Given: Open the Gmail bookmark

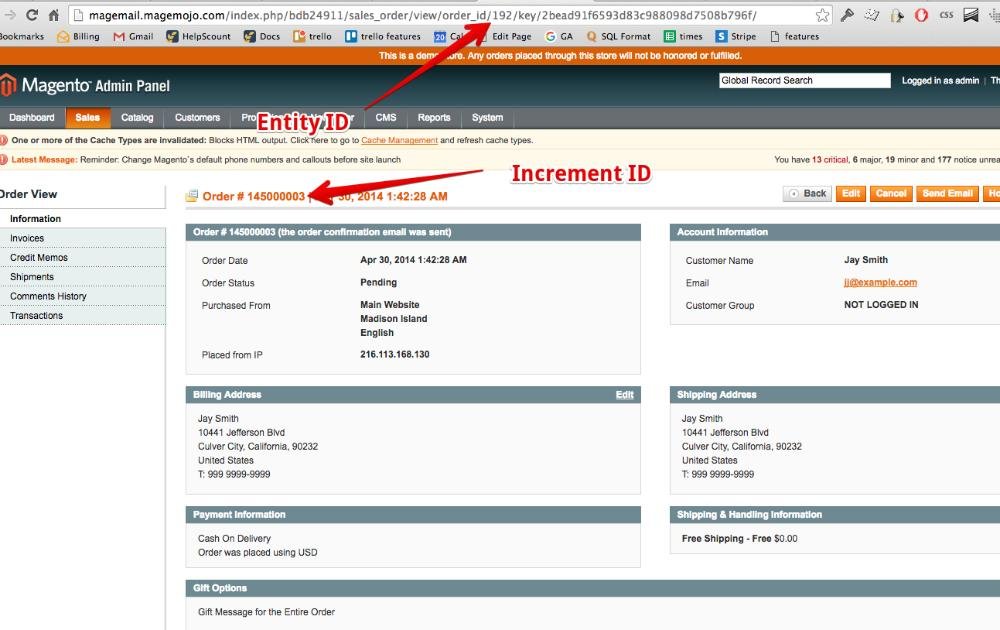Looking at the screenshot, I should (133, 37).
